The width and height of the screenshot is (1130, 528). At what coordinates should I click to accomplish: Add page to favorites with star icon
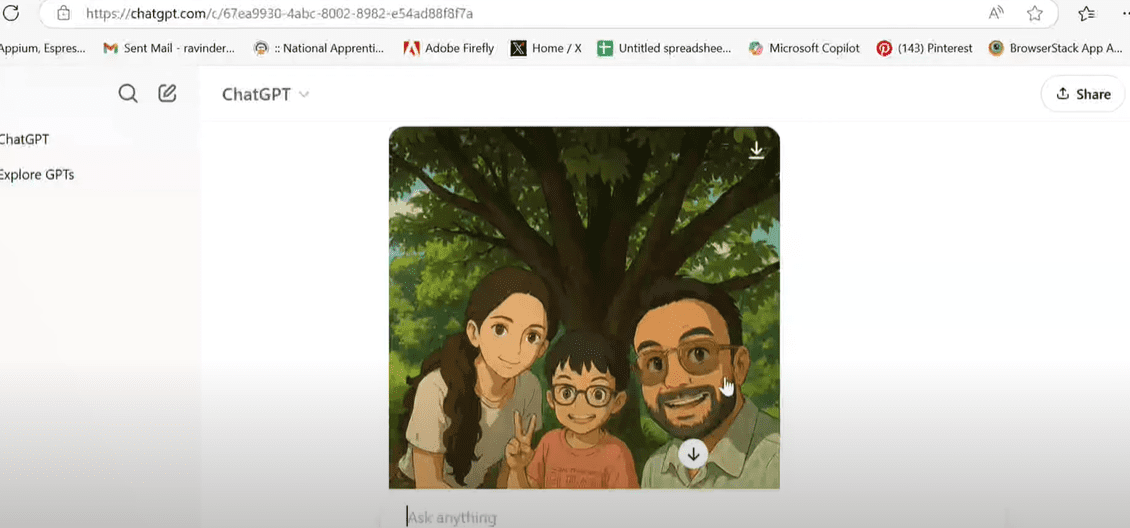coord(1035,13)
